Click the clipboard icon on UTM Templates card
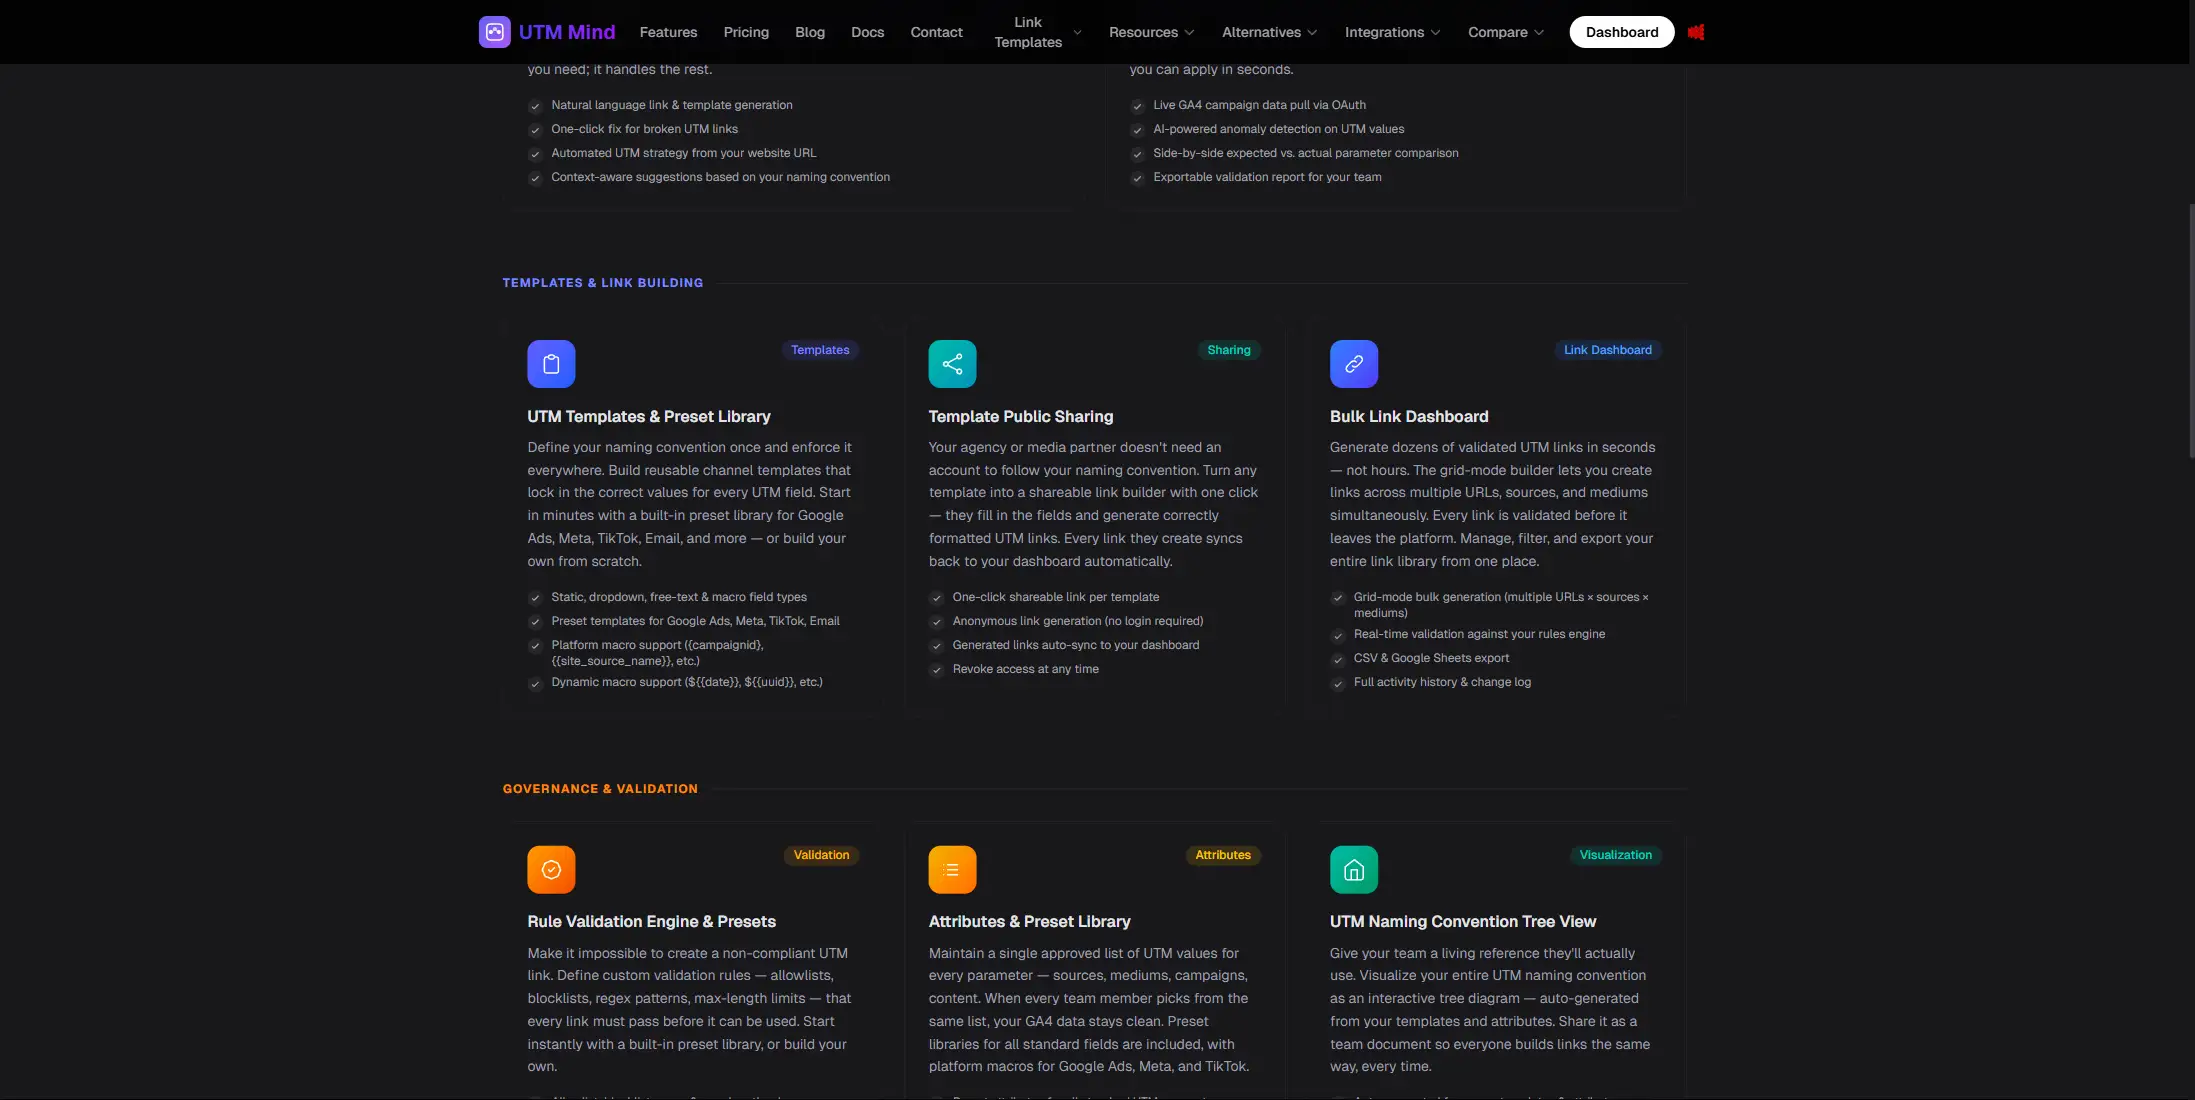Viewport: 2195px width, 1100px height. point(550,363)
